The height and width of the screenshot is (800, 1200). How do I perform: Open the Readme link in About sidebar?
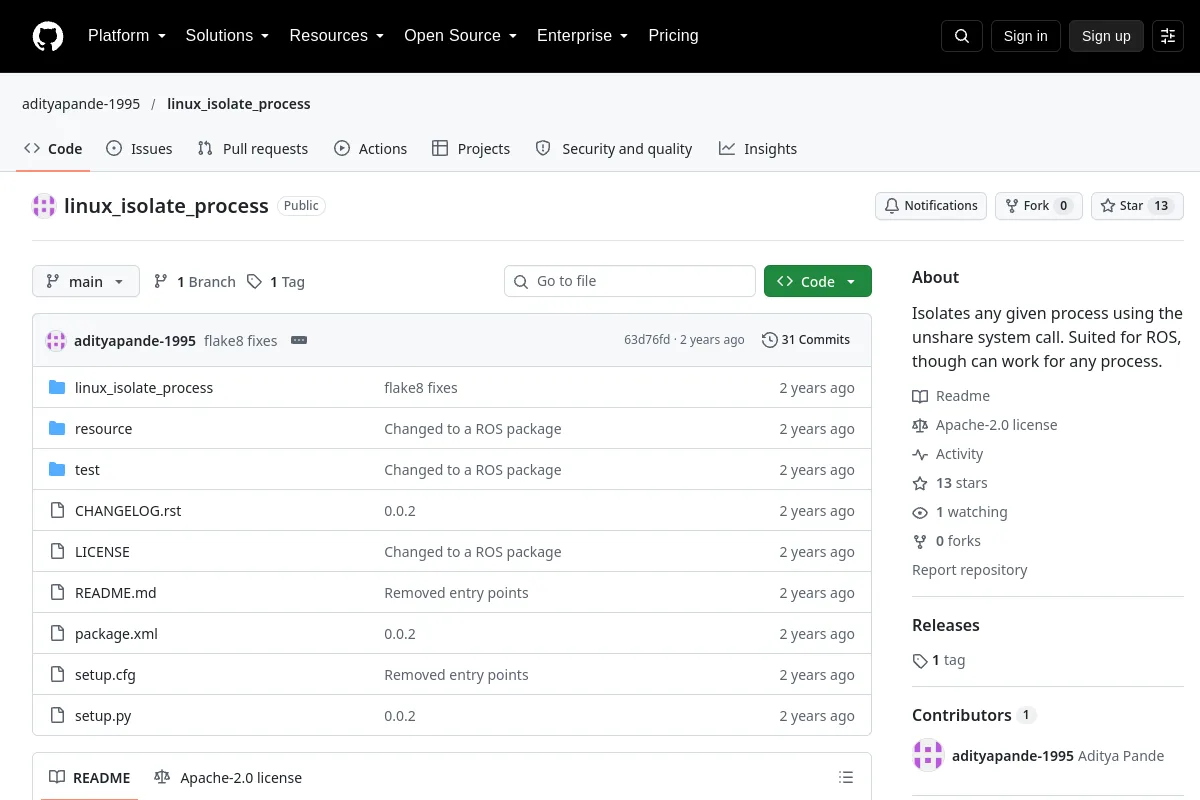pos(951,396)
